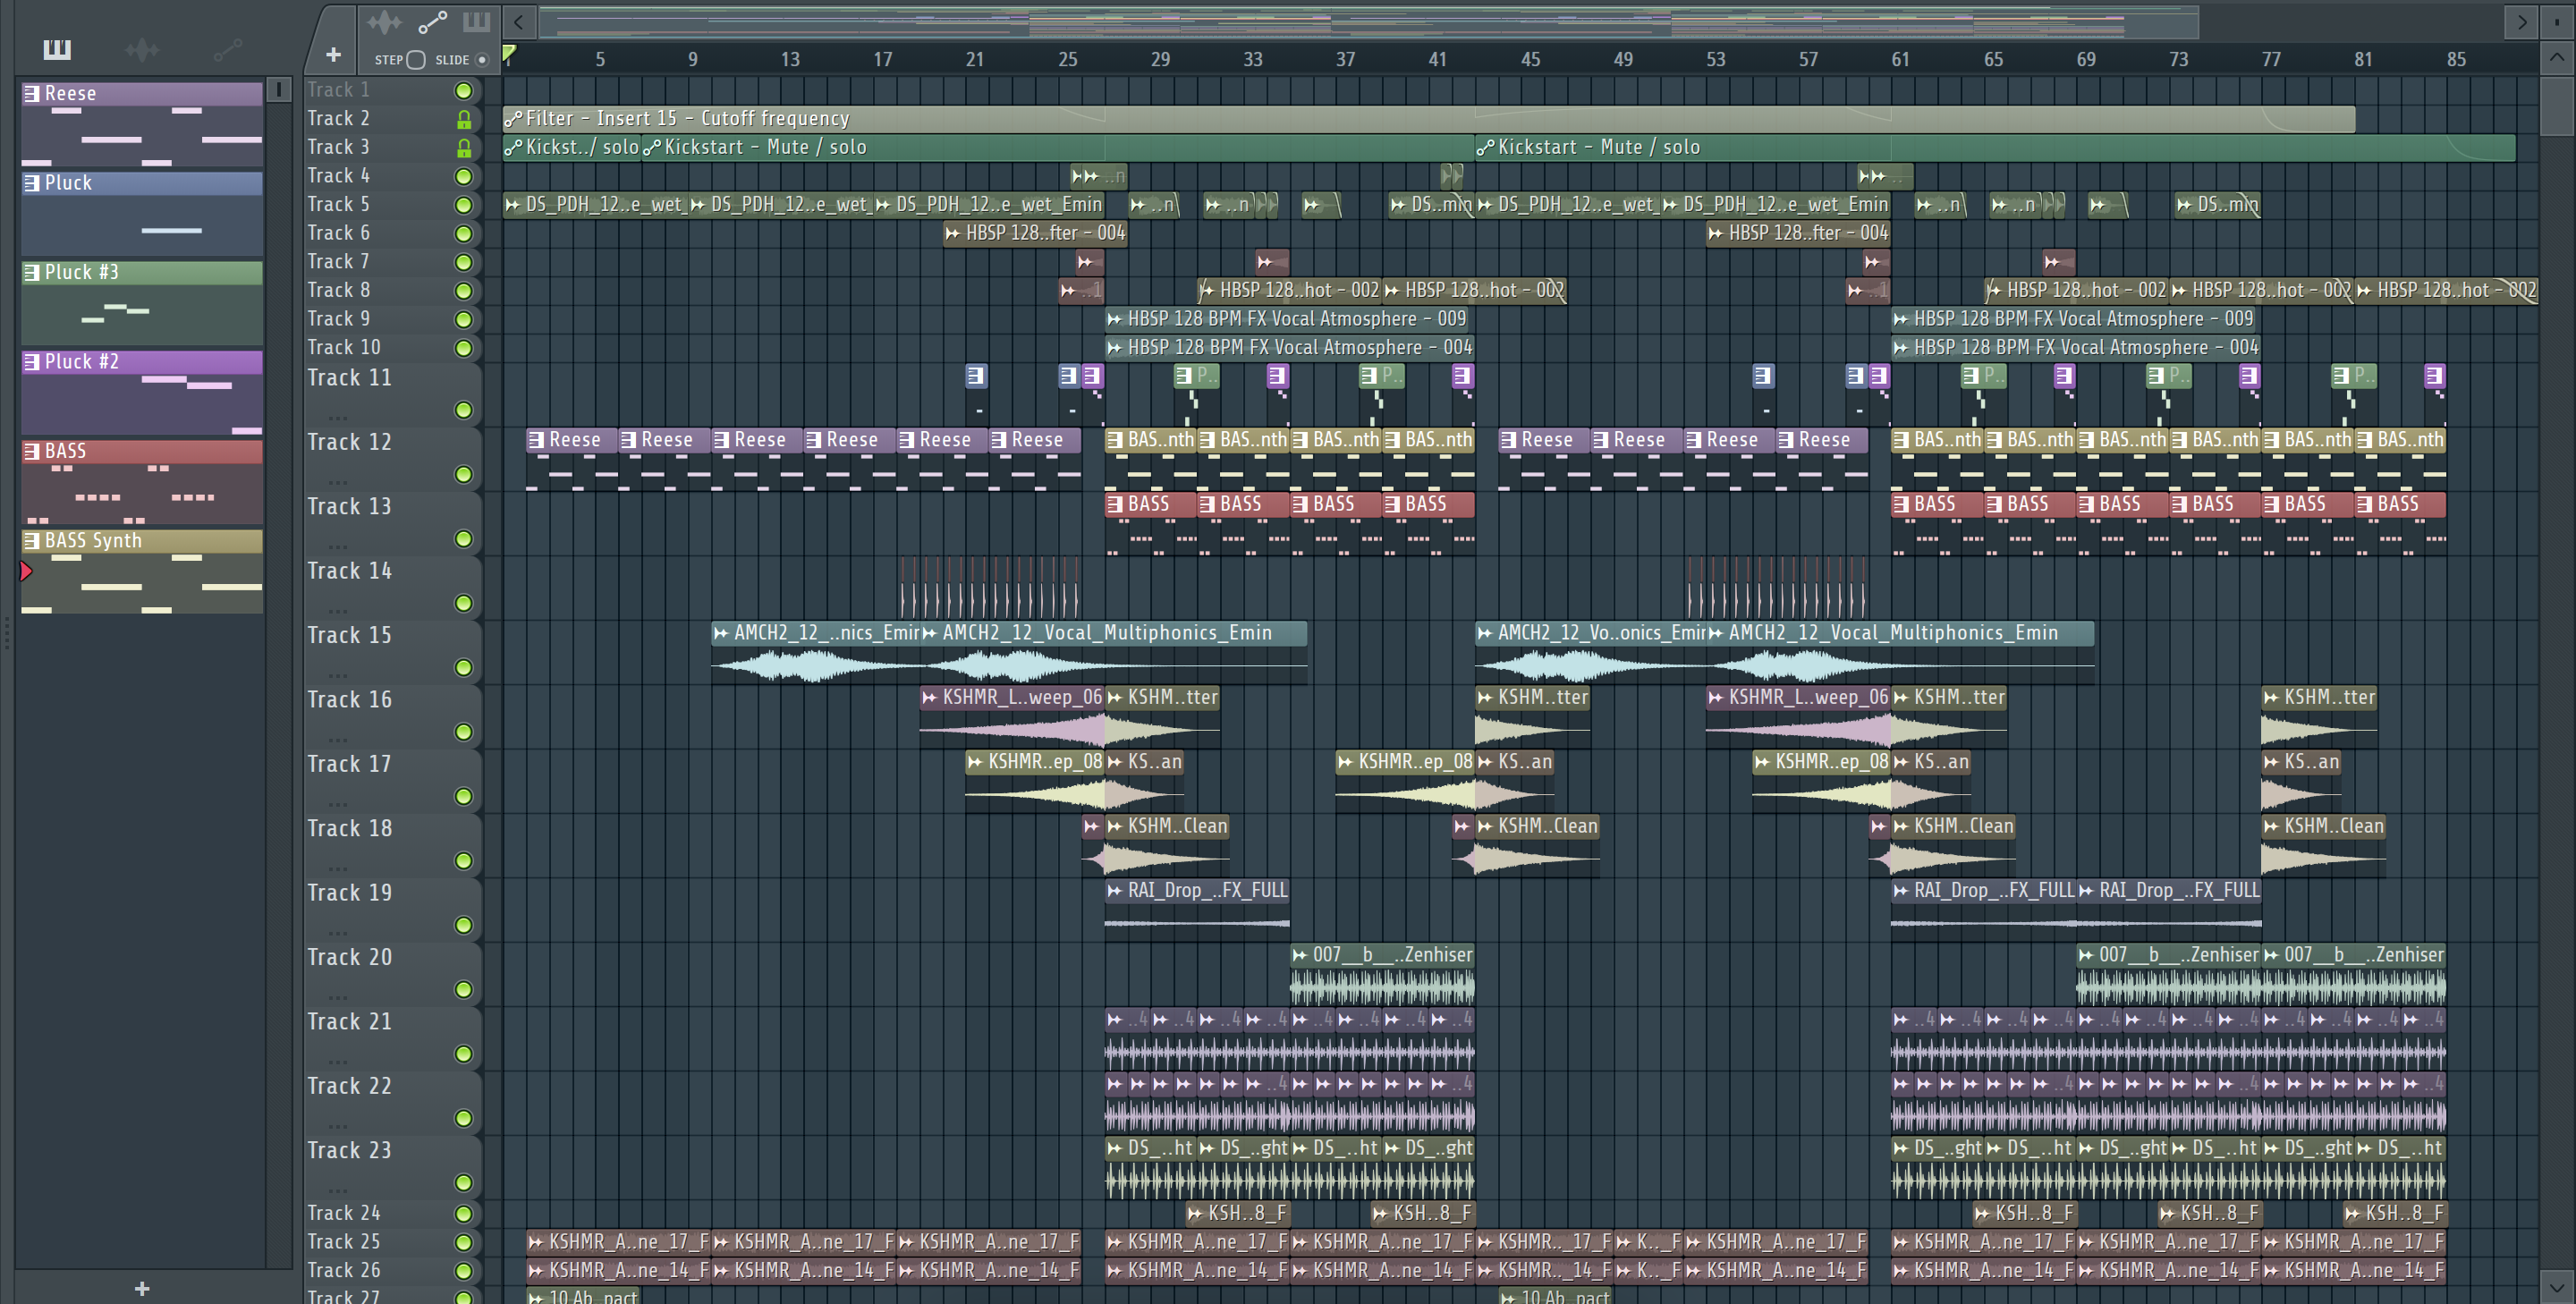Mute Track 13 via its green LED
The image size is (2576, 1304).
[x=464, y=539]
